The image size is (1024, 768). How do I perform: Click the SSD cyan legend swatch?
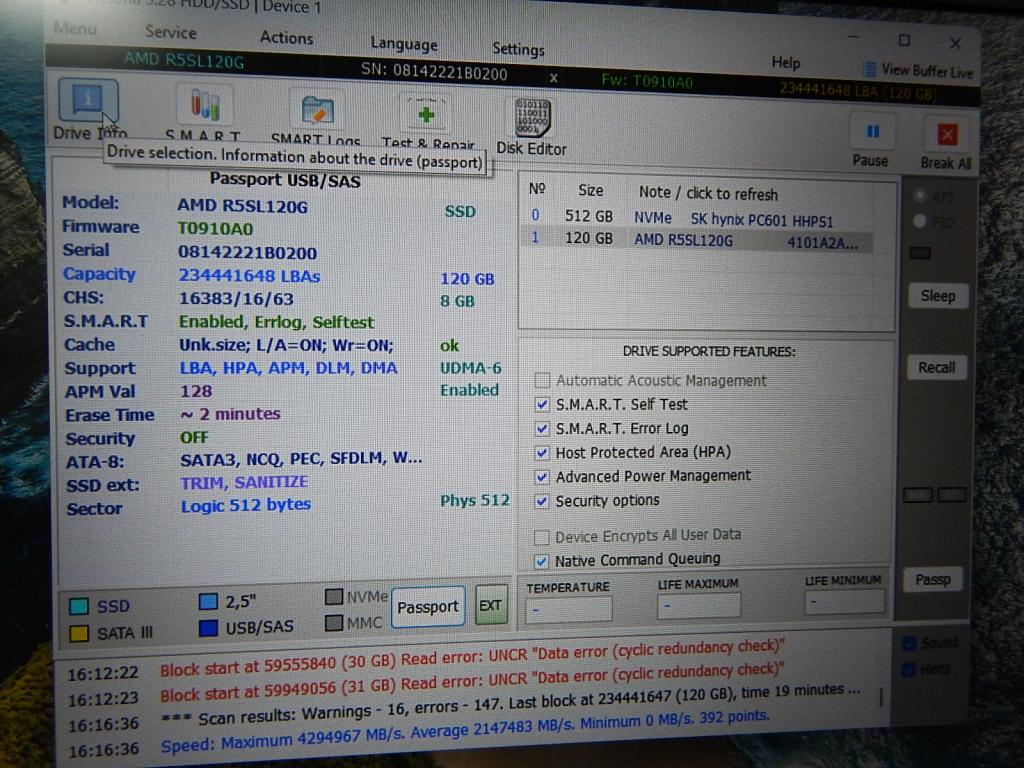pyautogui.click(x=79, y=606)
